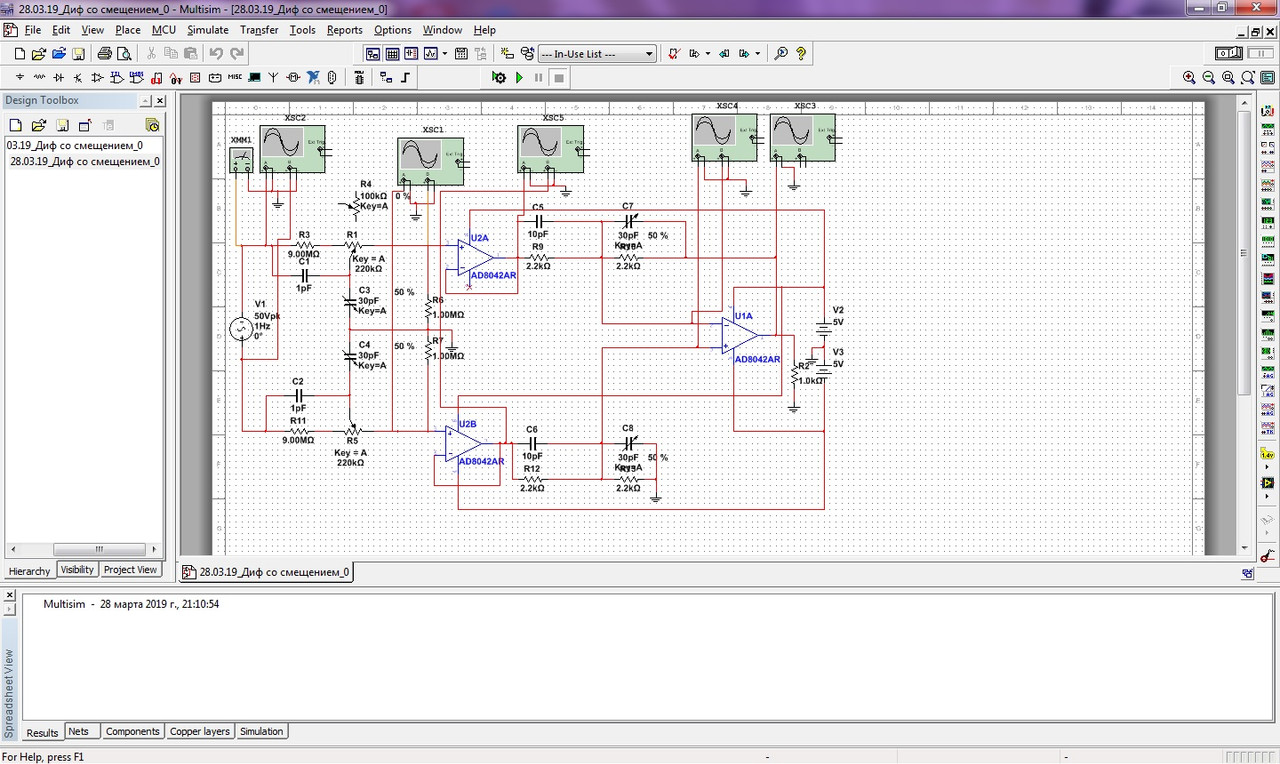
Task: Select the 03.19_Диф со смещением_0 tree root
Action: tap(75, 145)
